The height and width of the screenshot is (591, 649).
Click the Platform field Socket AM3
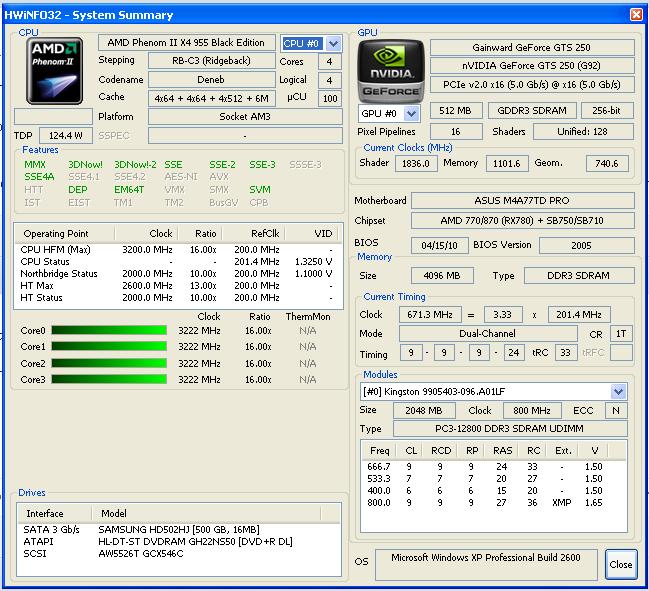[x=245, y=117]
